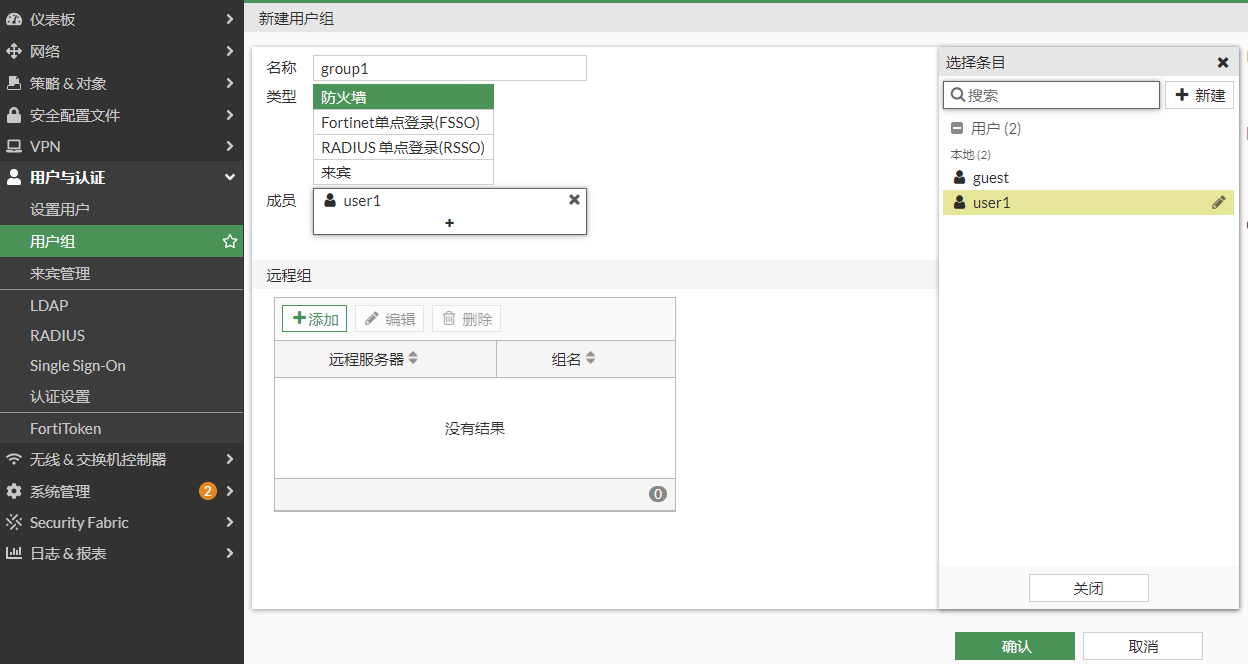Expand the 日志 & 报表 chevron
The width and height of the screenshot is (1248, 664).
(230, 553)
